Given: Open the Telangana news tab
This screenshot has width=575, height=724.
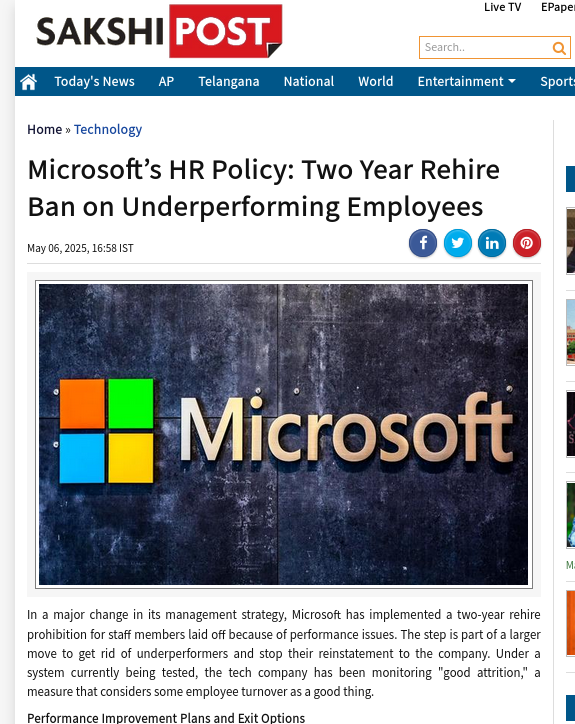Looking at the screenshot, I should point(229,82).
